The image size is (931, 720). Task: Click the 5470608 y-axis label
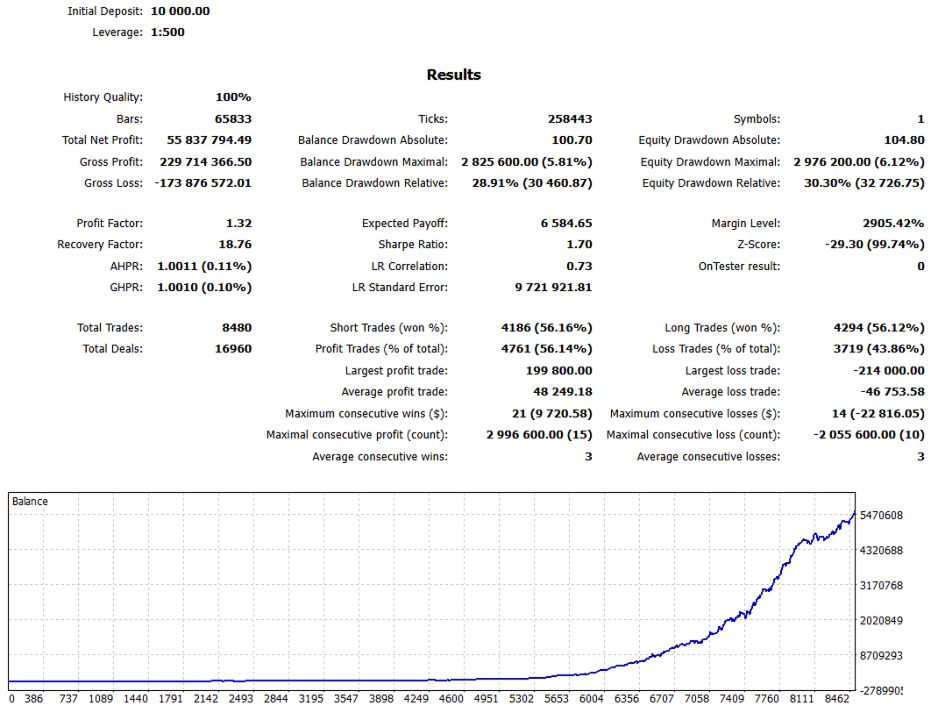click(881, 515)
